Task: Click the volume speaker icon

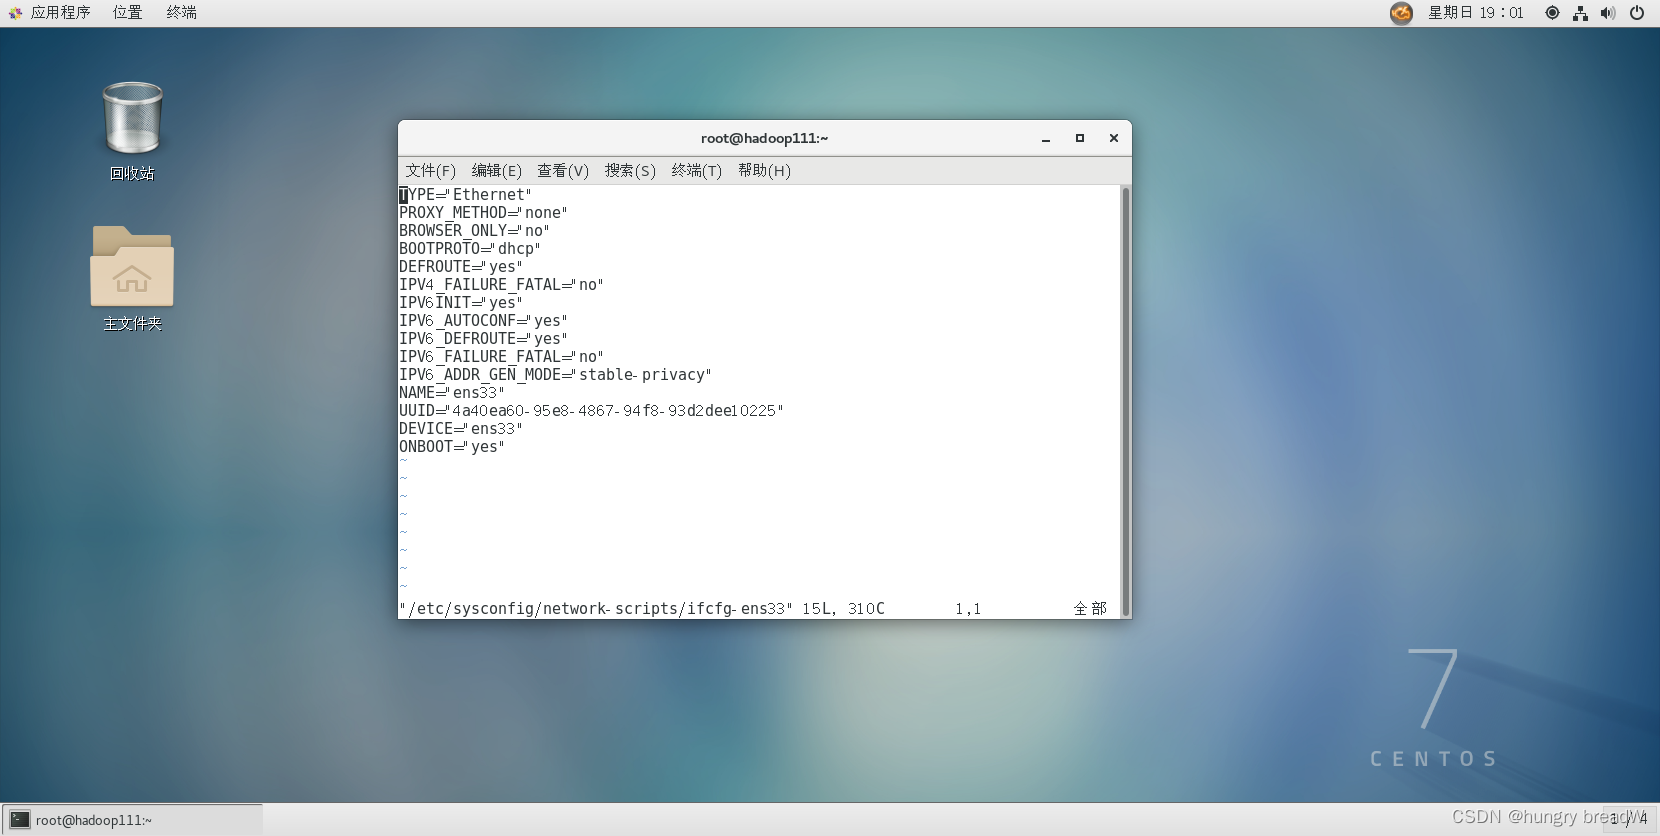Action: click(x=1608, y=13)
